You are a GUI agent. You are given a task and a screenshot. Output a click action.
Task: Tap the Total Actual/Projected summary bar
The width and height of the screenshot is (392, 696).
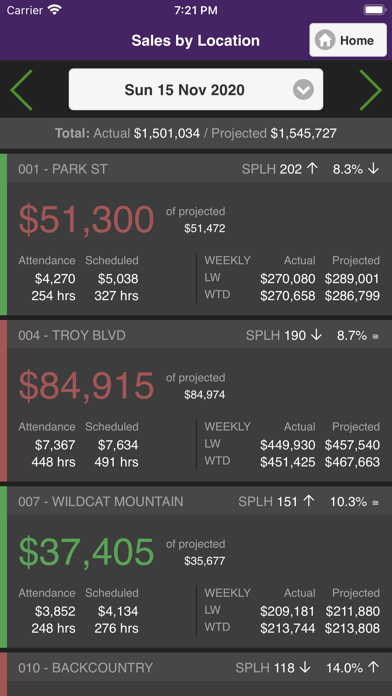(196, 133)
